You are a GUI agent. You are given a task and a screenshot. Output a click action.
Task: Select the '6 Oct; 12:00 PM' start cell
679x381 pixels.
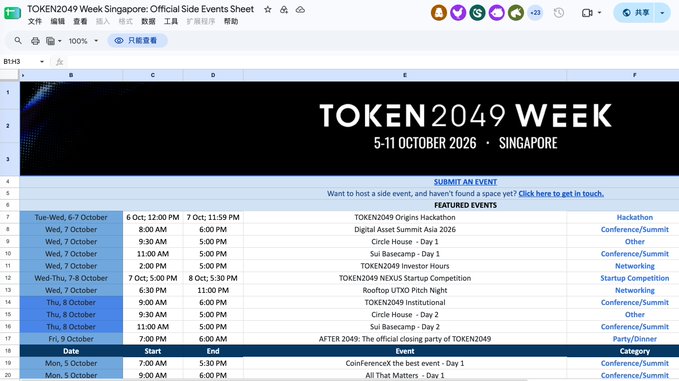153,217
